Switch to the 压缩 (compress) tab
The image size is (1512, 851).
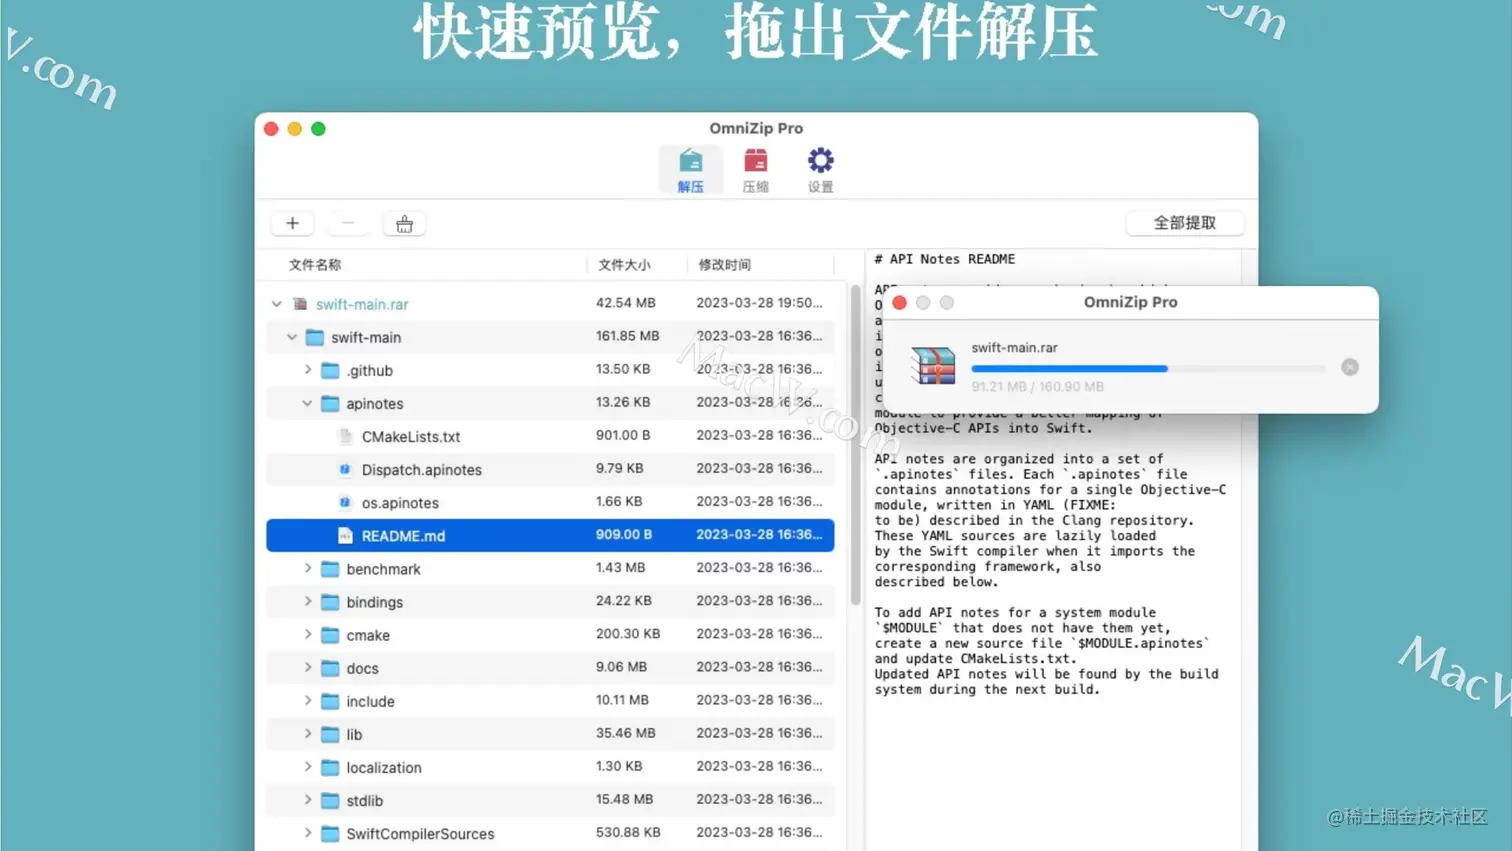pyautogui.click(x=755, y=170)
